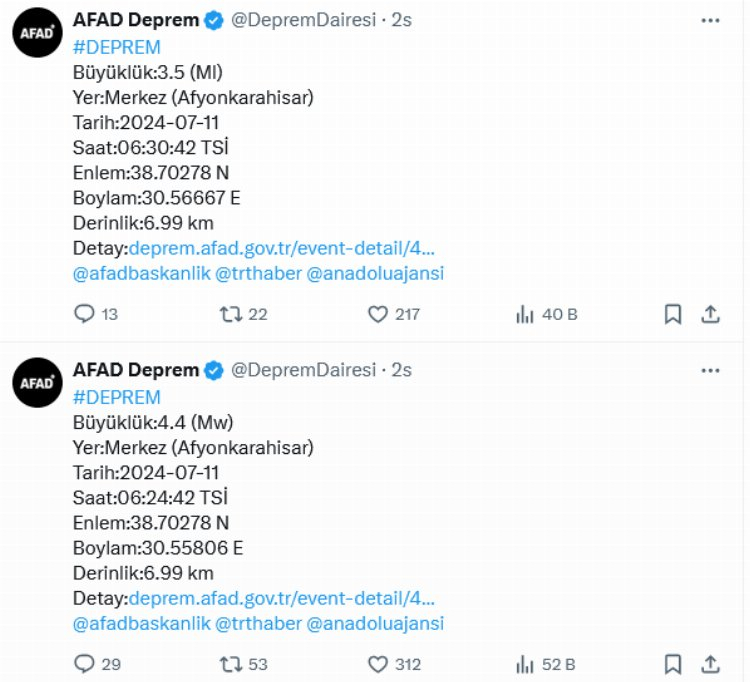Retweet the post with 53 retweets
The image size is (750, 682).
click(231, 664)
